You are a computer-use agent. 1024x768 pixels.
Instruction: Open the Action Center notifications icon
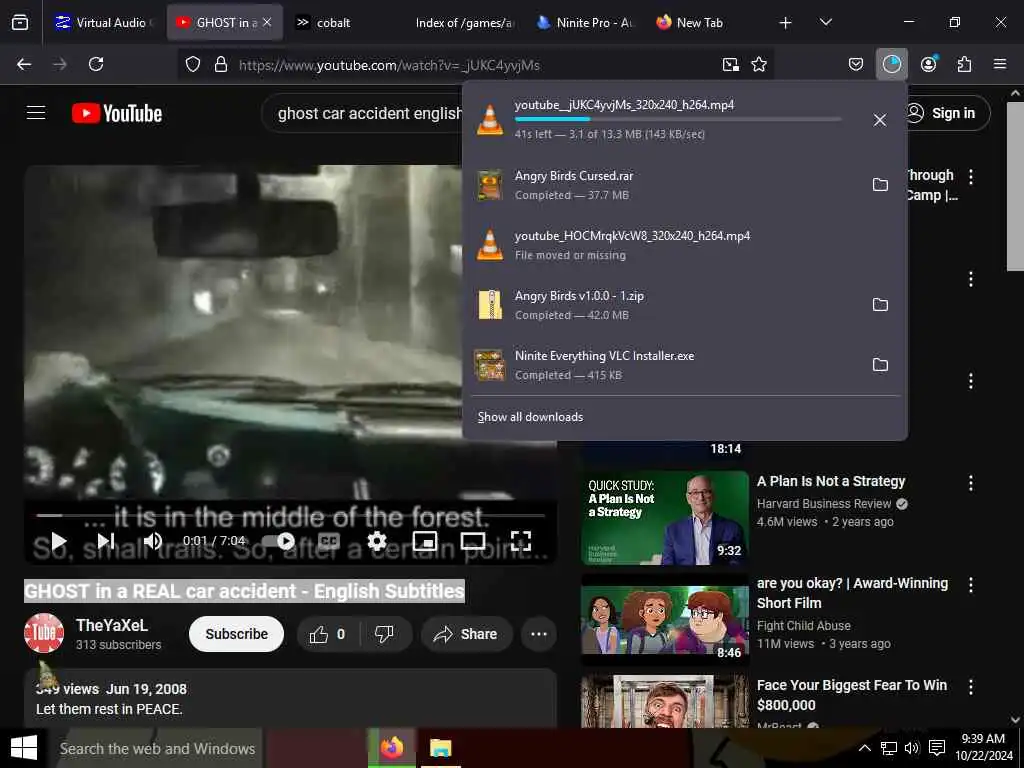point(936,748)
